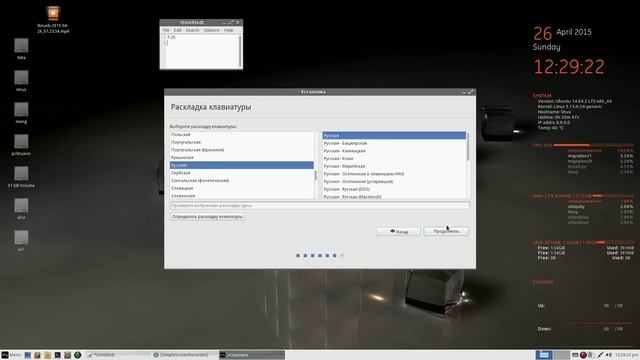The height and width of the screenshot is (360, 640).
Task: Click the Untitled editor's vertical scrollbar
Action: [x=240, y=51]
